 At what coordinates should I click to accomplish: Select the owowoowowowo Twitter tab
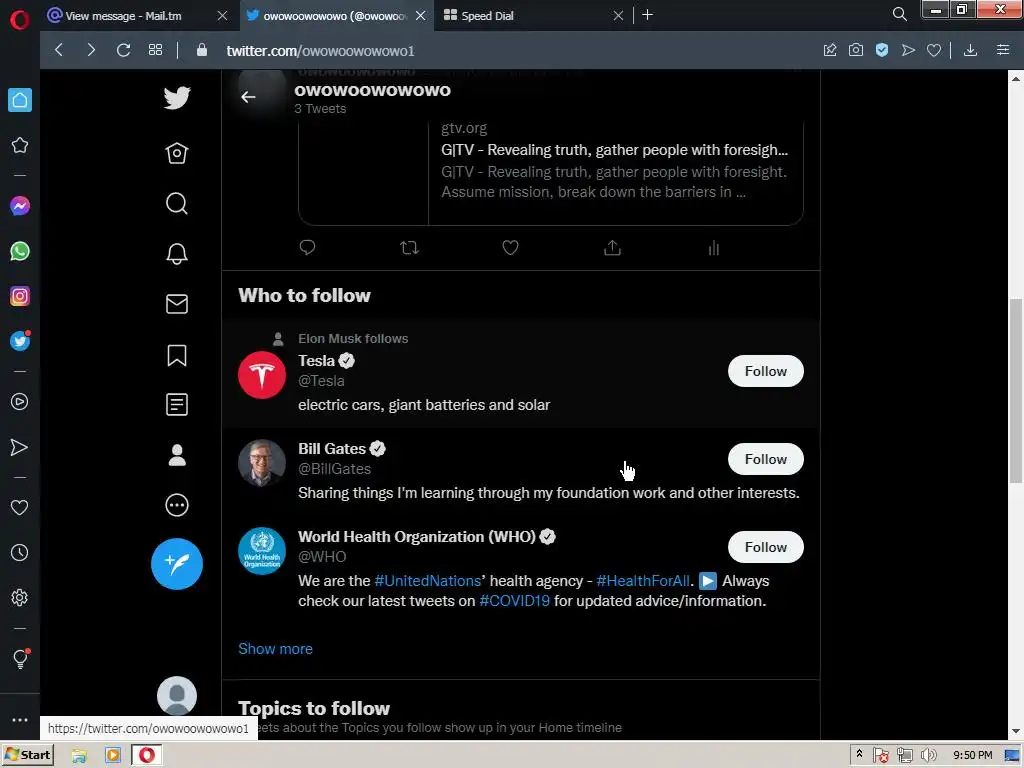(x=335, y=16)
